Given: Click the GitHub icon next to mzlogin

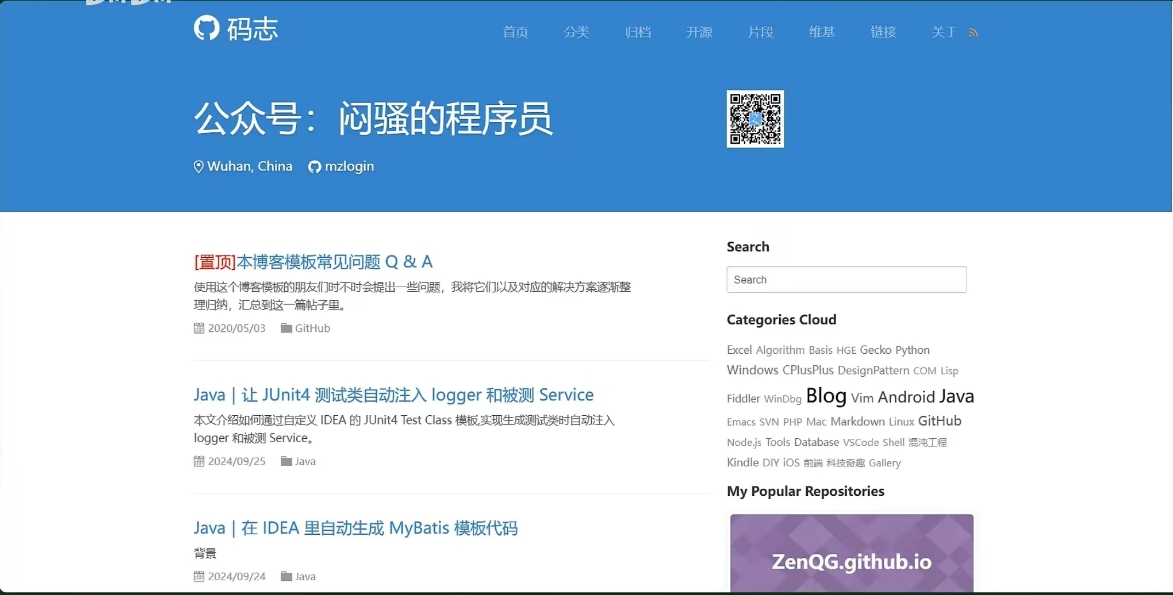Looking at the screenshot, I should tap(314, 167).
